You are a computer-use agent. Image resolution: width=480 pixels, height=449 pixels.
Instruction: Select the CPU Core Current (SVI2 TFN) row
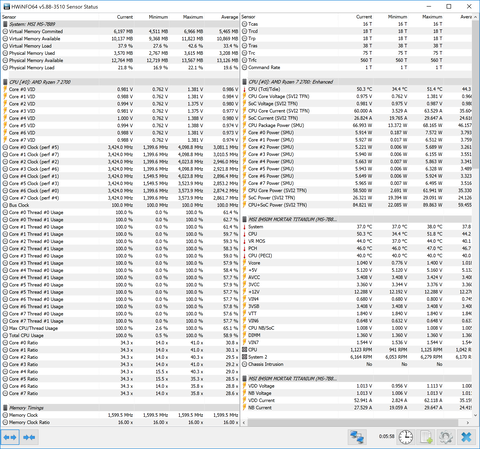point(356,111)
